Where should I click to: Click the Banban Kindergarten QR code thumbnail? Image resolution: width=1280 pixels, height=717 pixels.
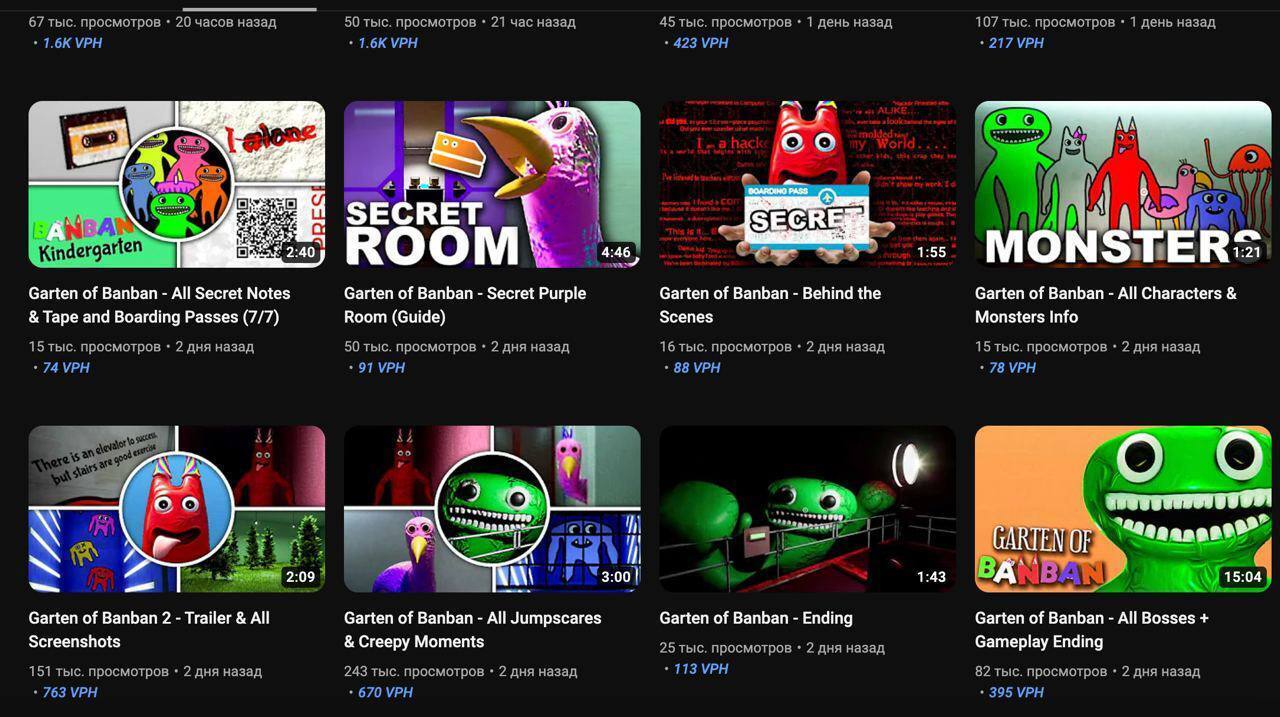pos(176,184)
